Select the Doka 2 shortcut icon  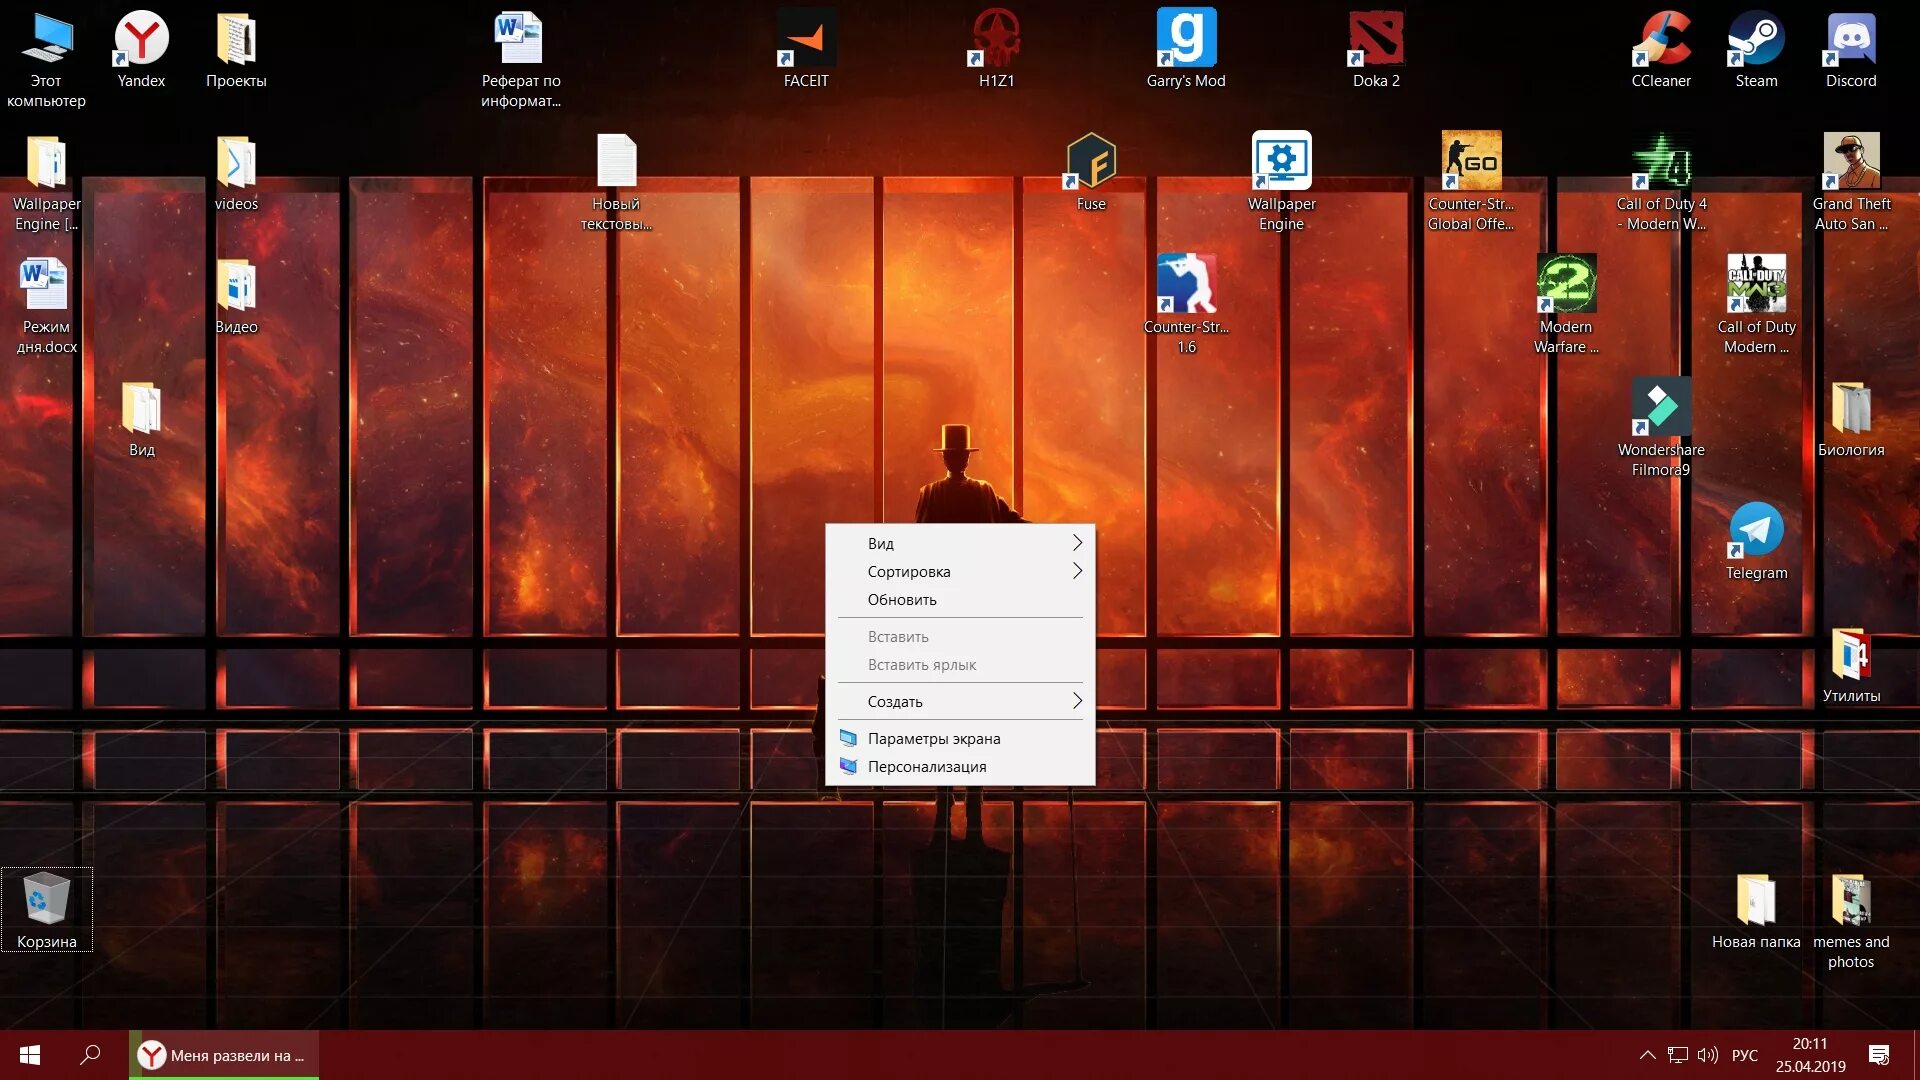pyautogui.click(x=1376, y=50)
